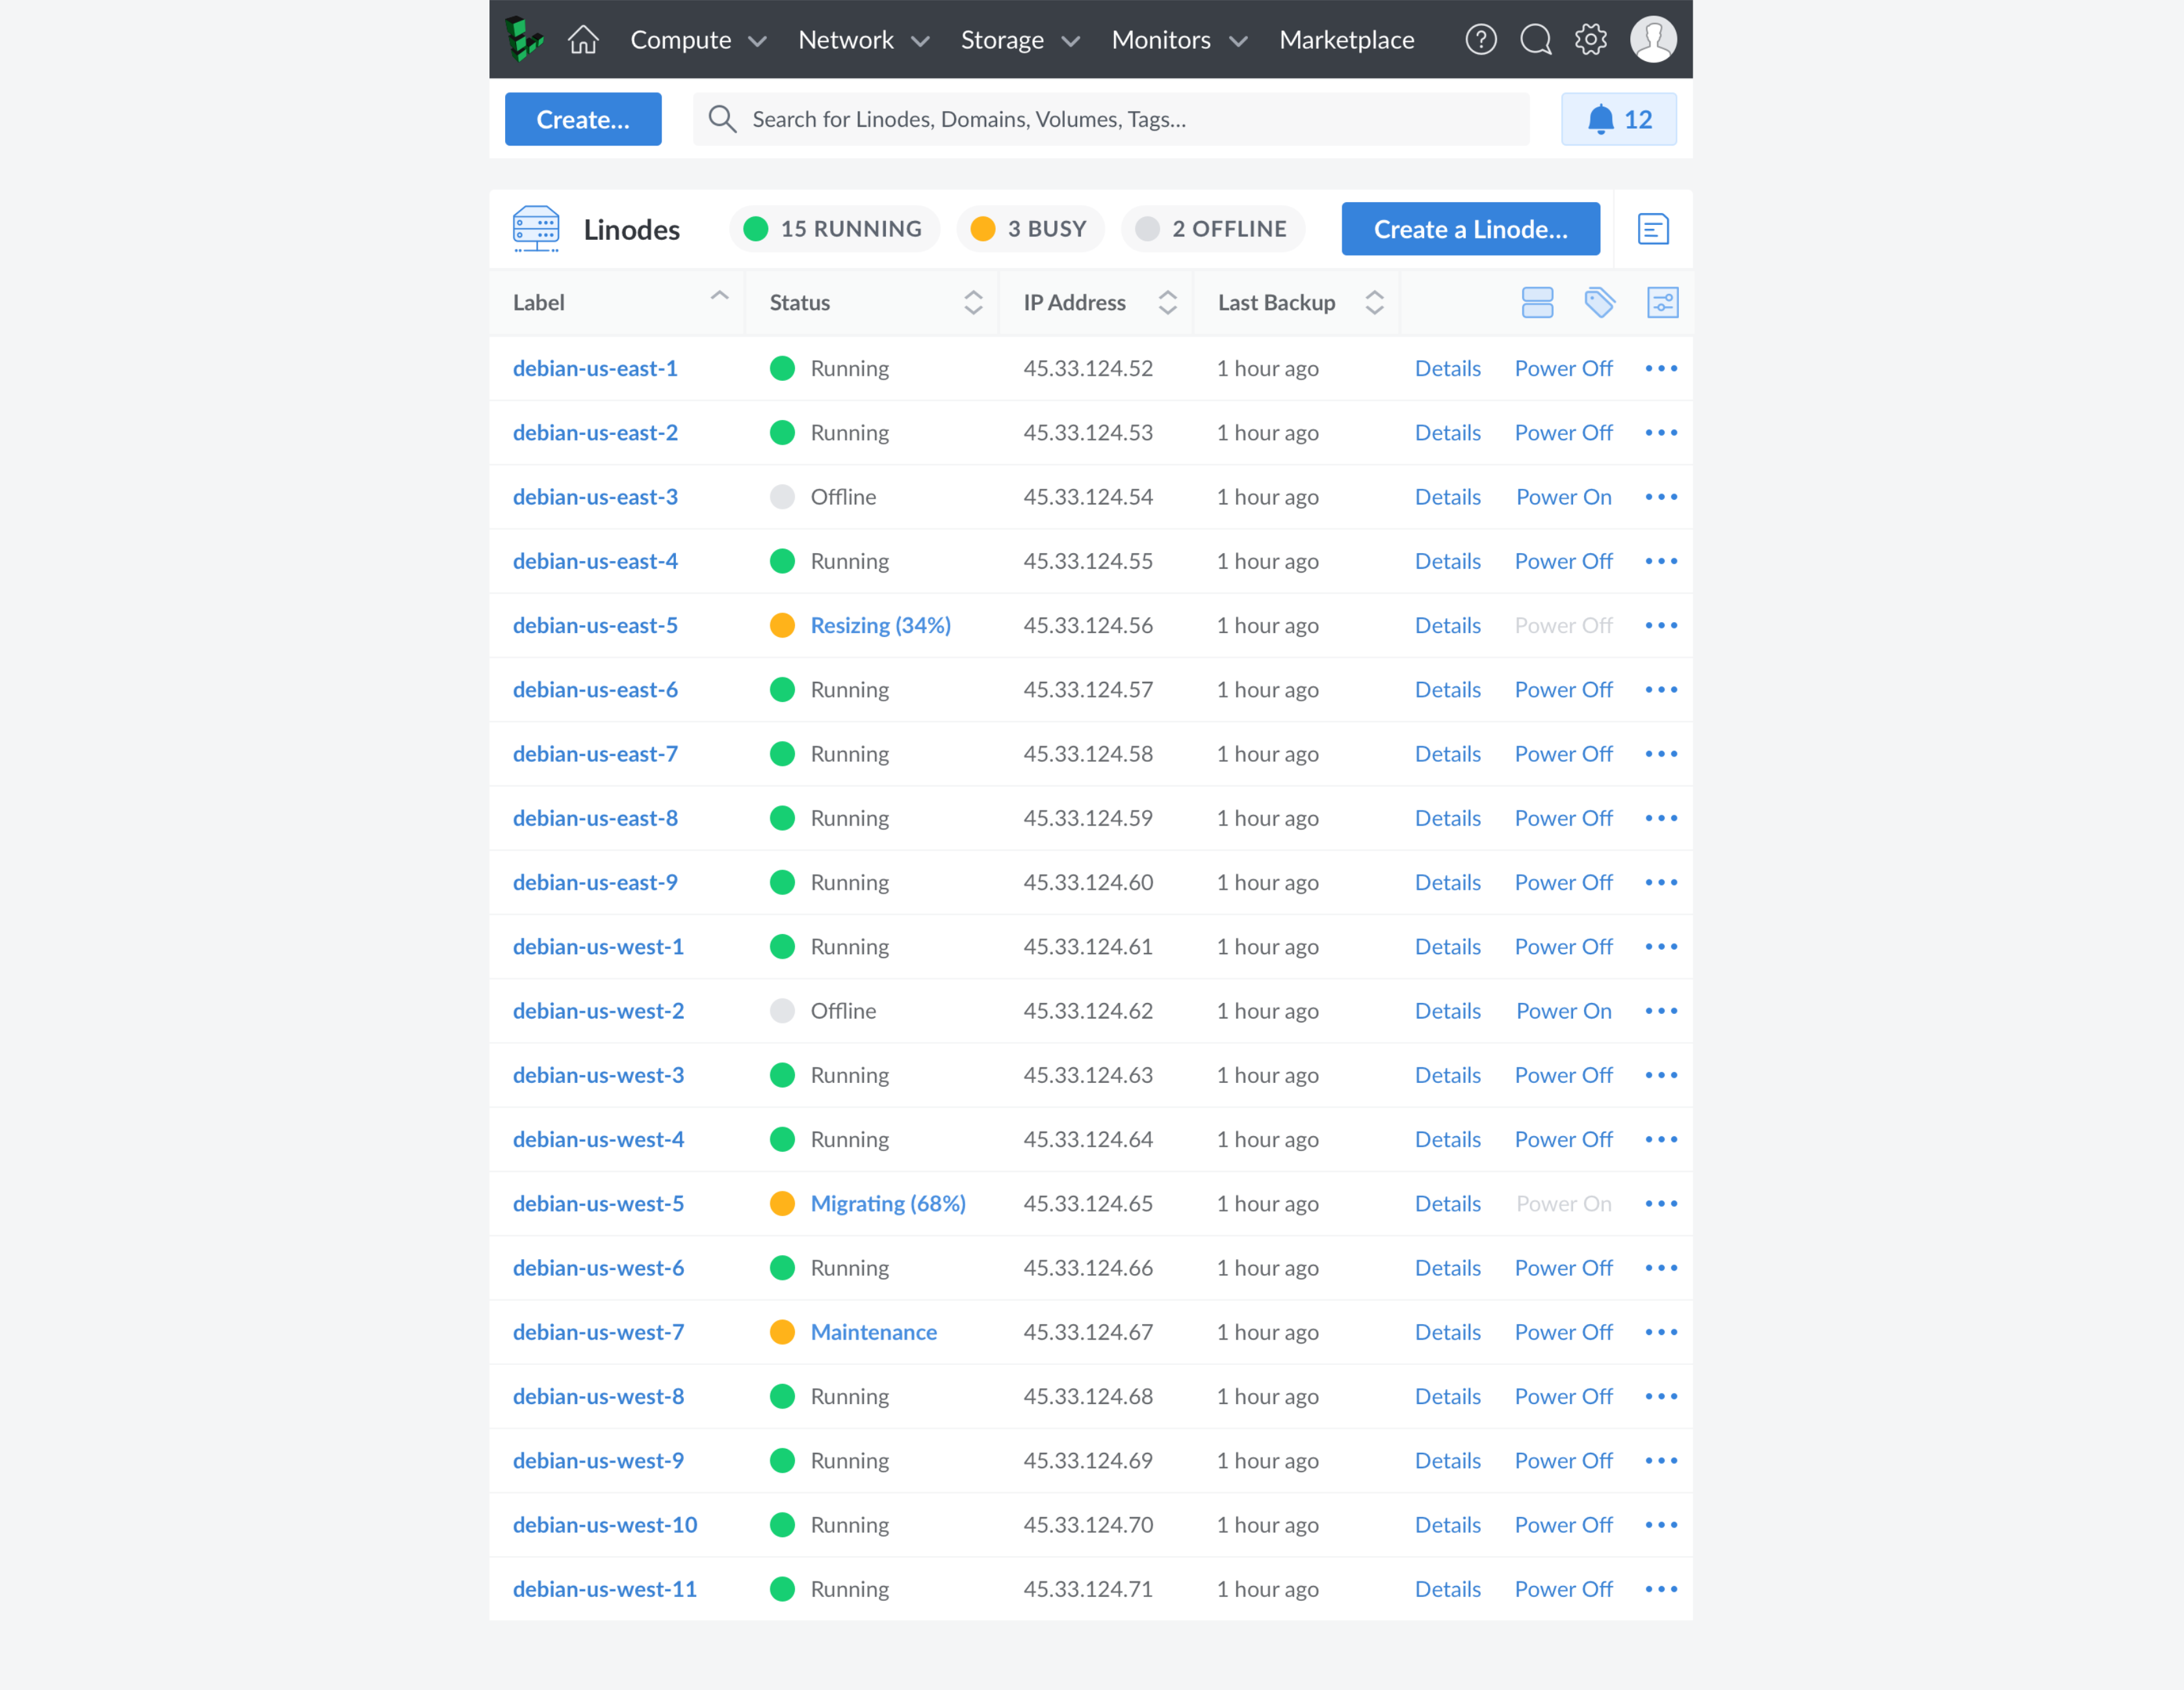Screen dimensions: 2184x1690
Task: Open the user profile avatar
Action: coord(1652,39)
